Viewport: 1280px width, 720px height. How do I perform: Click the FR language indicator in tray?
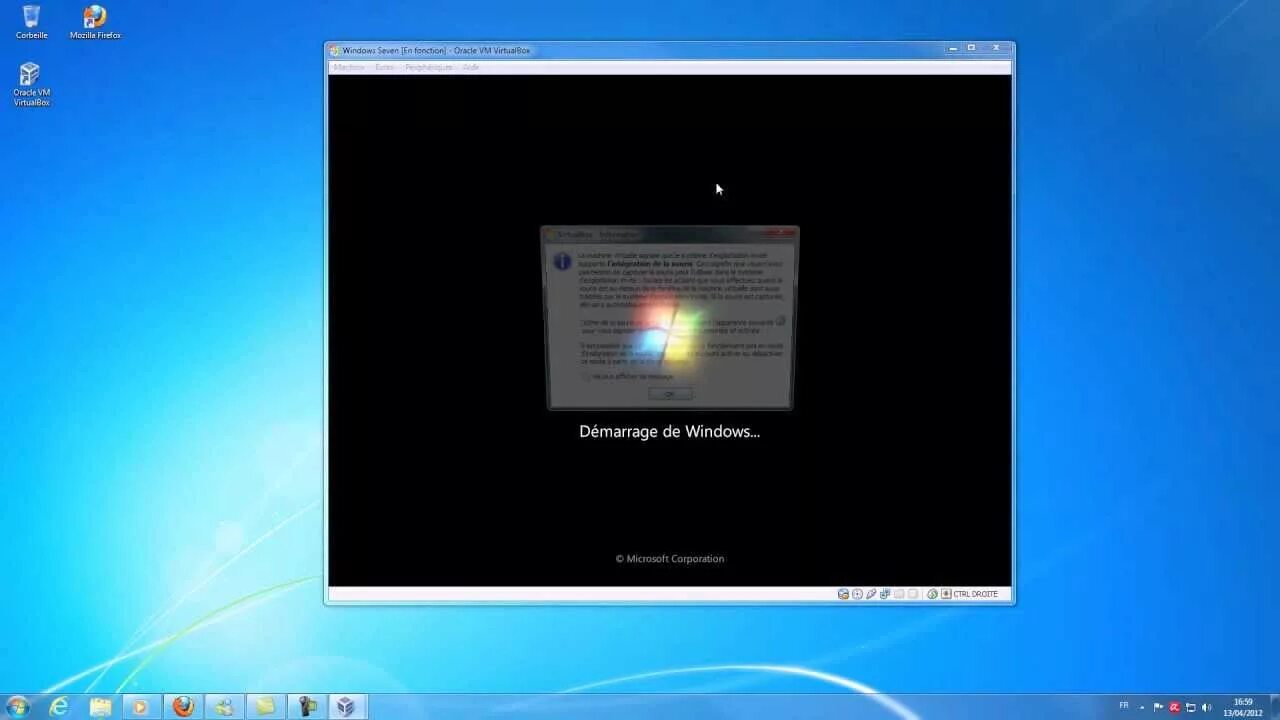pos(1124,705)
